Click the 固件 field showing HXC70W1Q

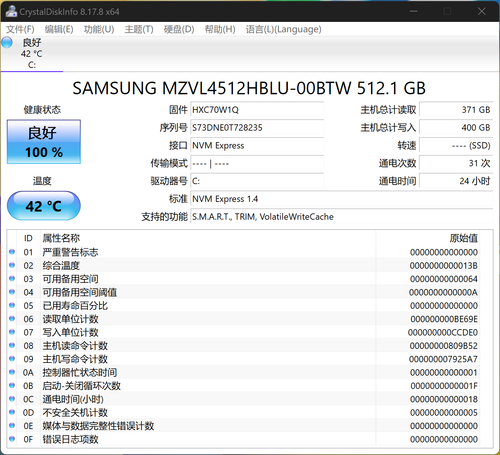pyautogui.click(x=257, y=110)
